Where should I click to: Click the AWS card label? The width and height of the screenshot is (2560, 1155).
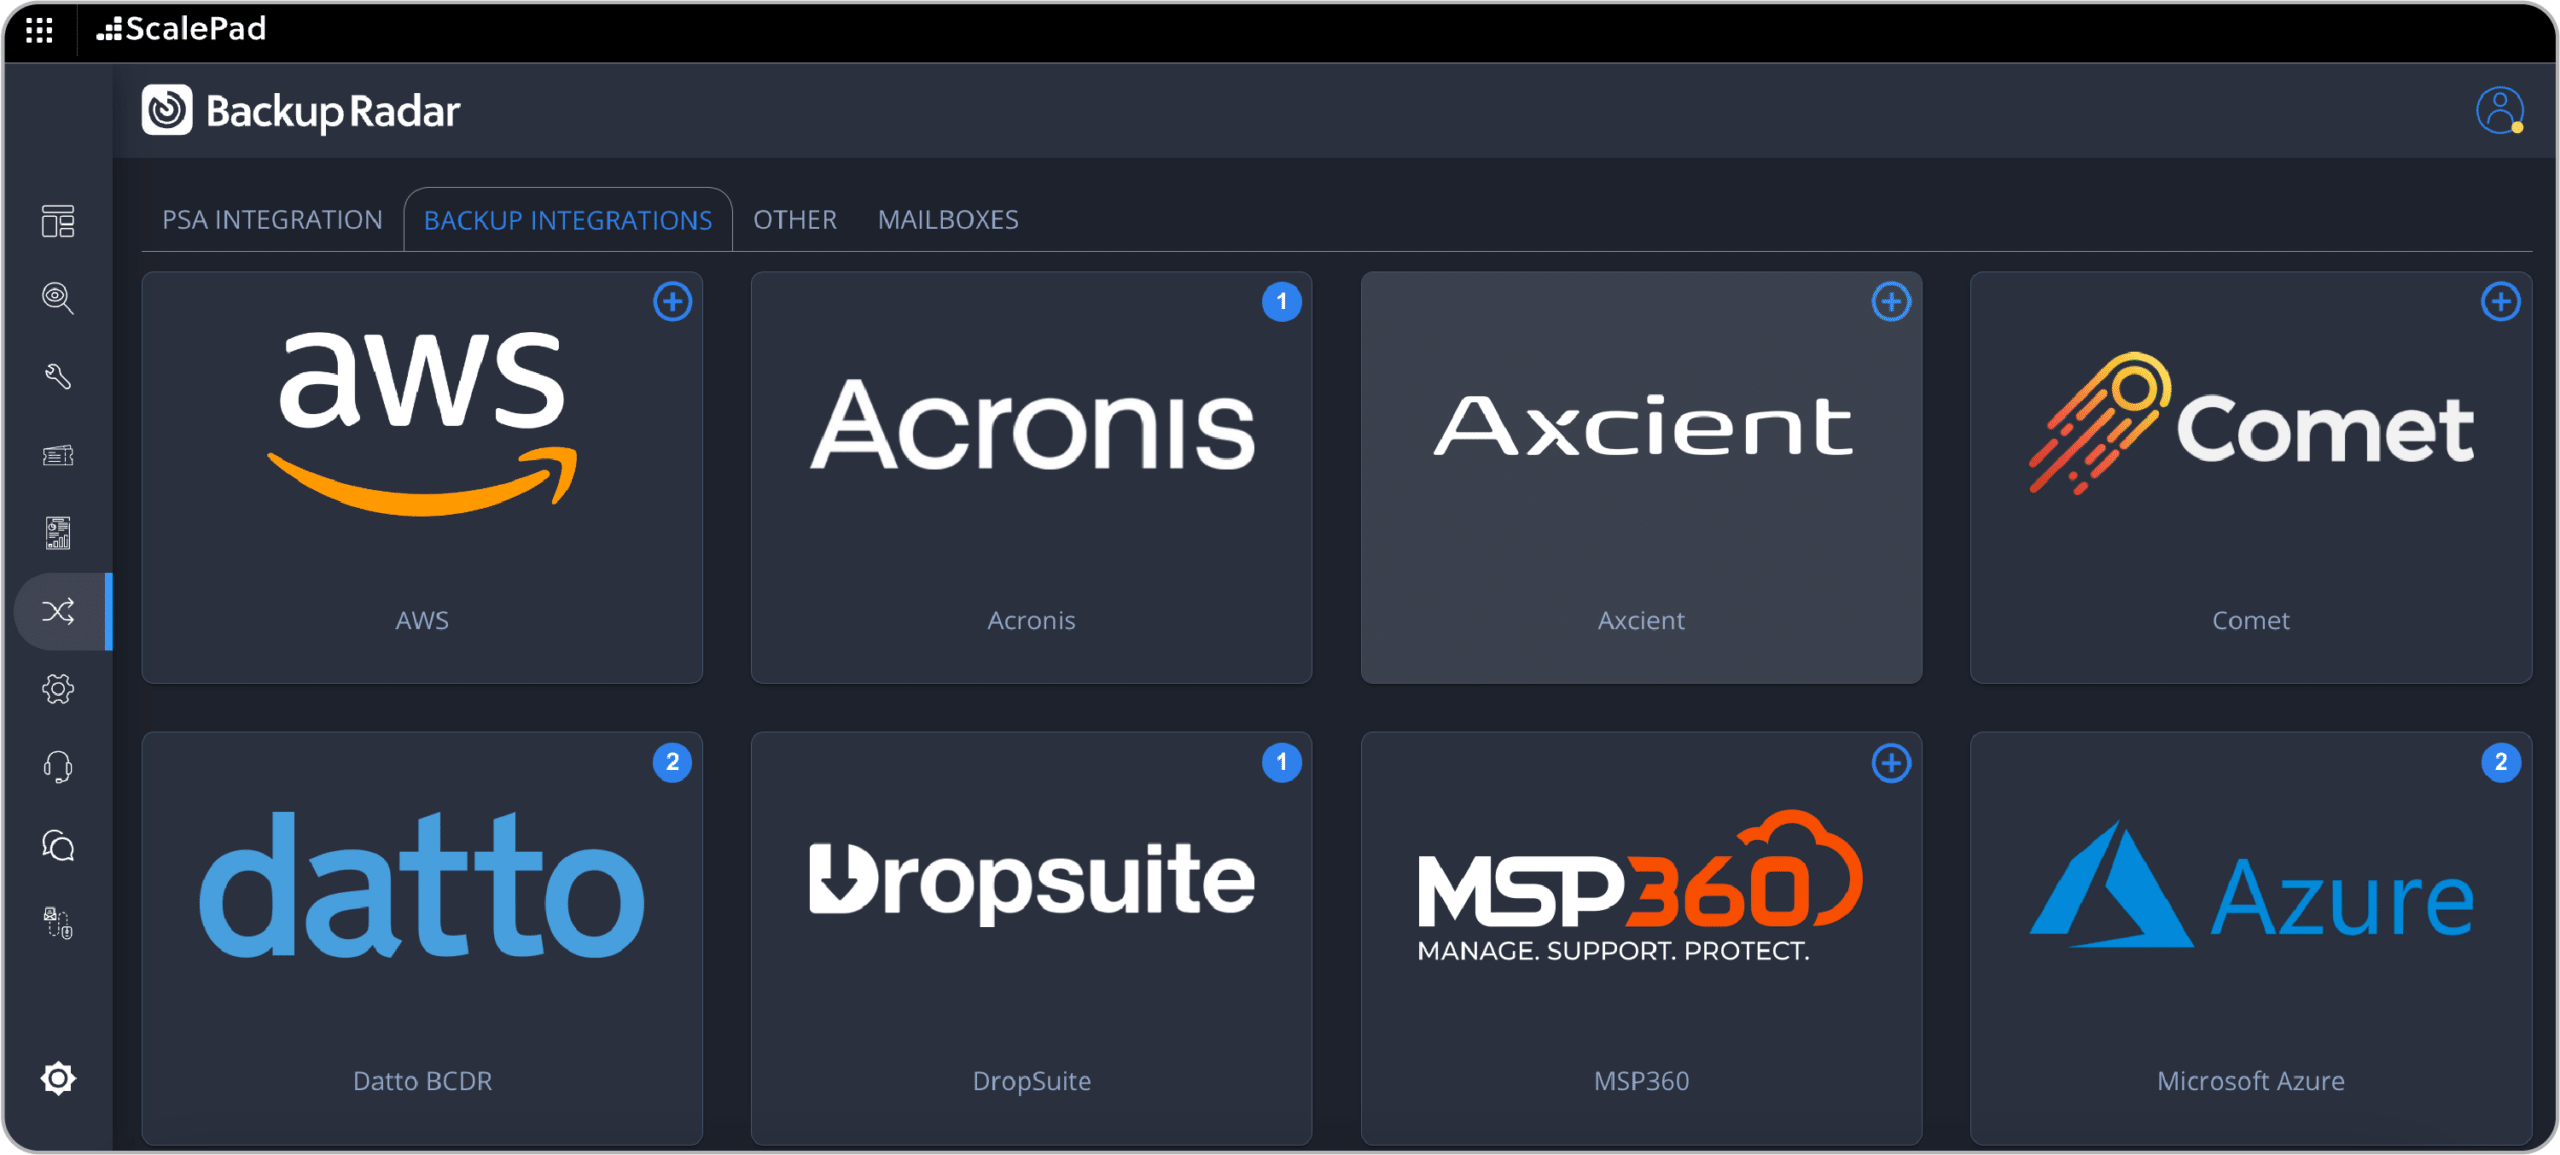tap(422, 621)
